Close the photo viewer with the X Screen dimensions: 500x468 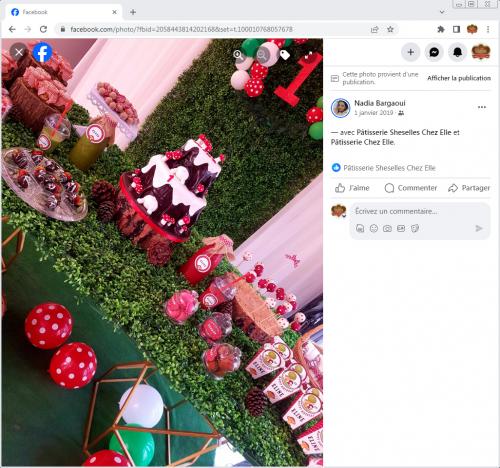(x=19, y=52)
